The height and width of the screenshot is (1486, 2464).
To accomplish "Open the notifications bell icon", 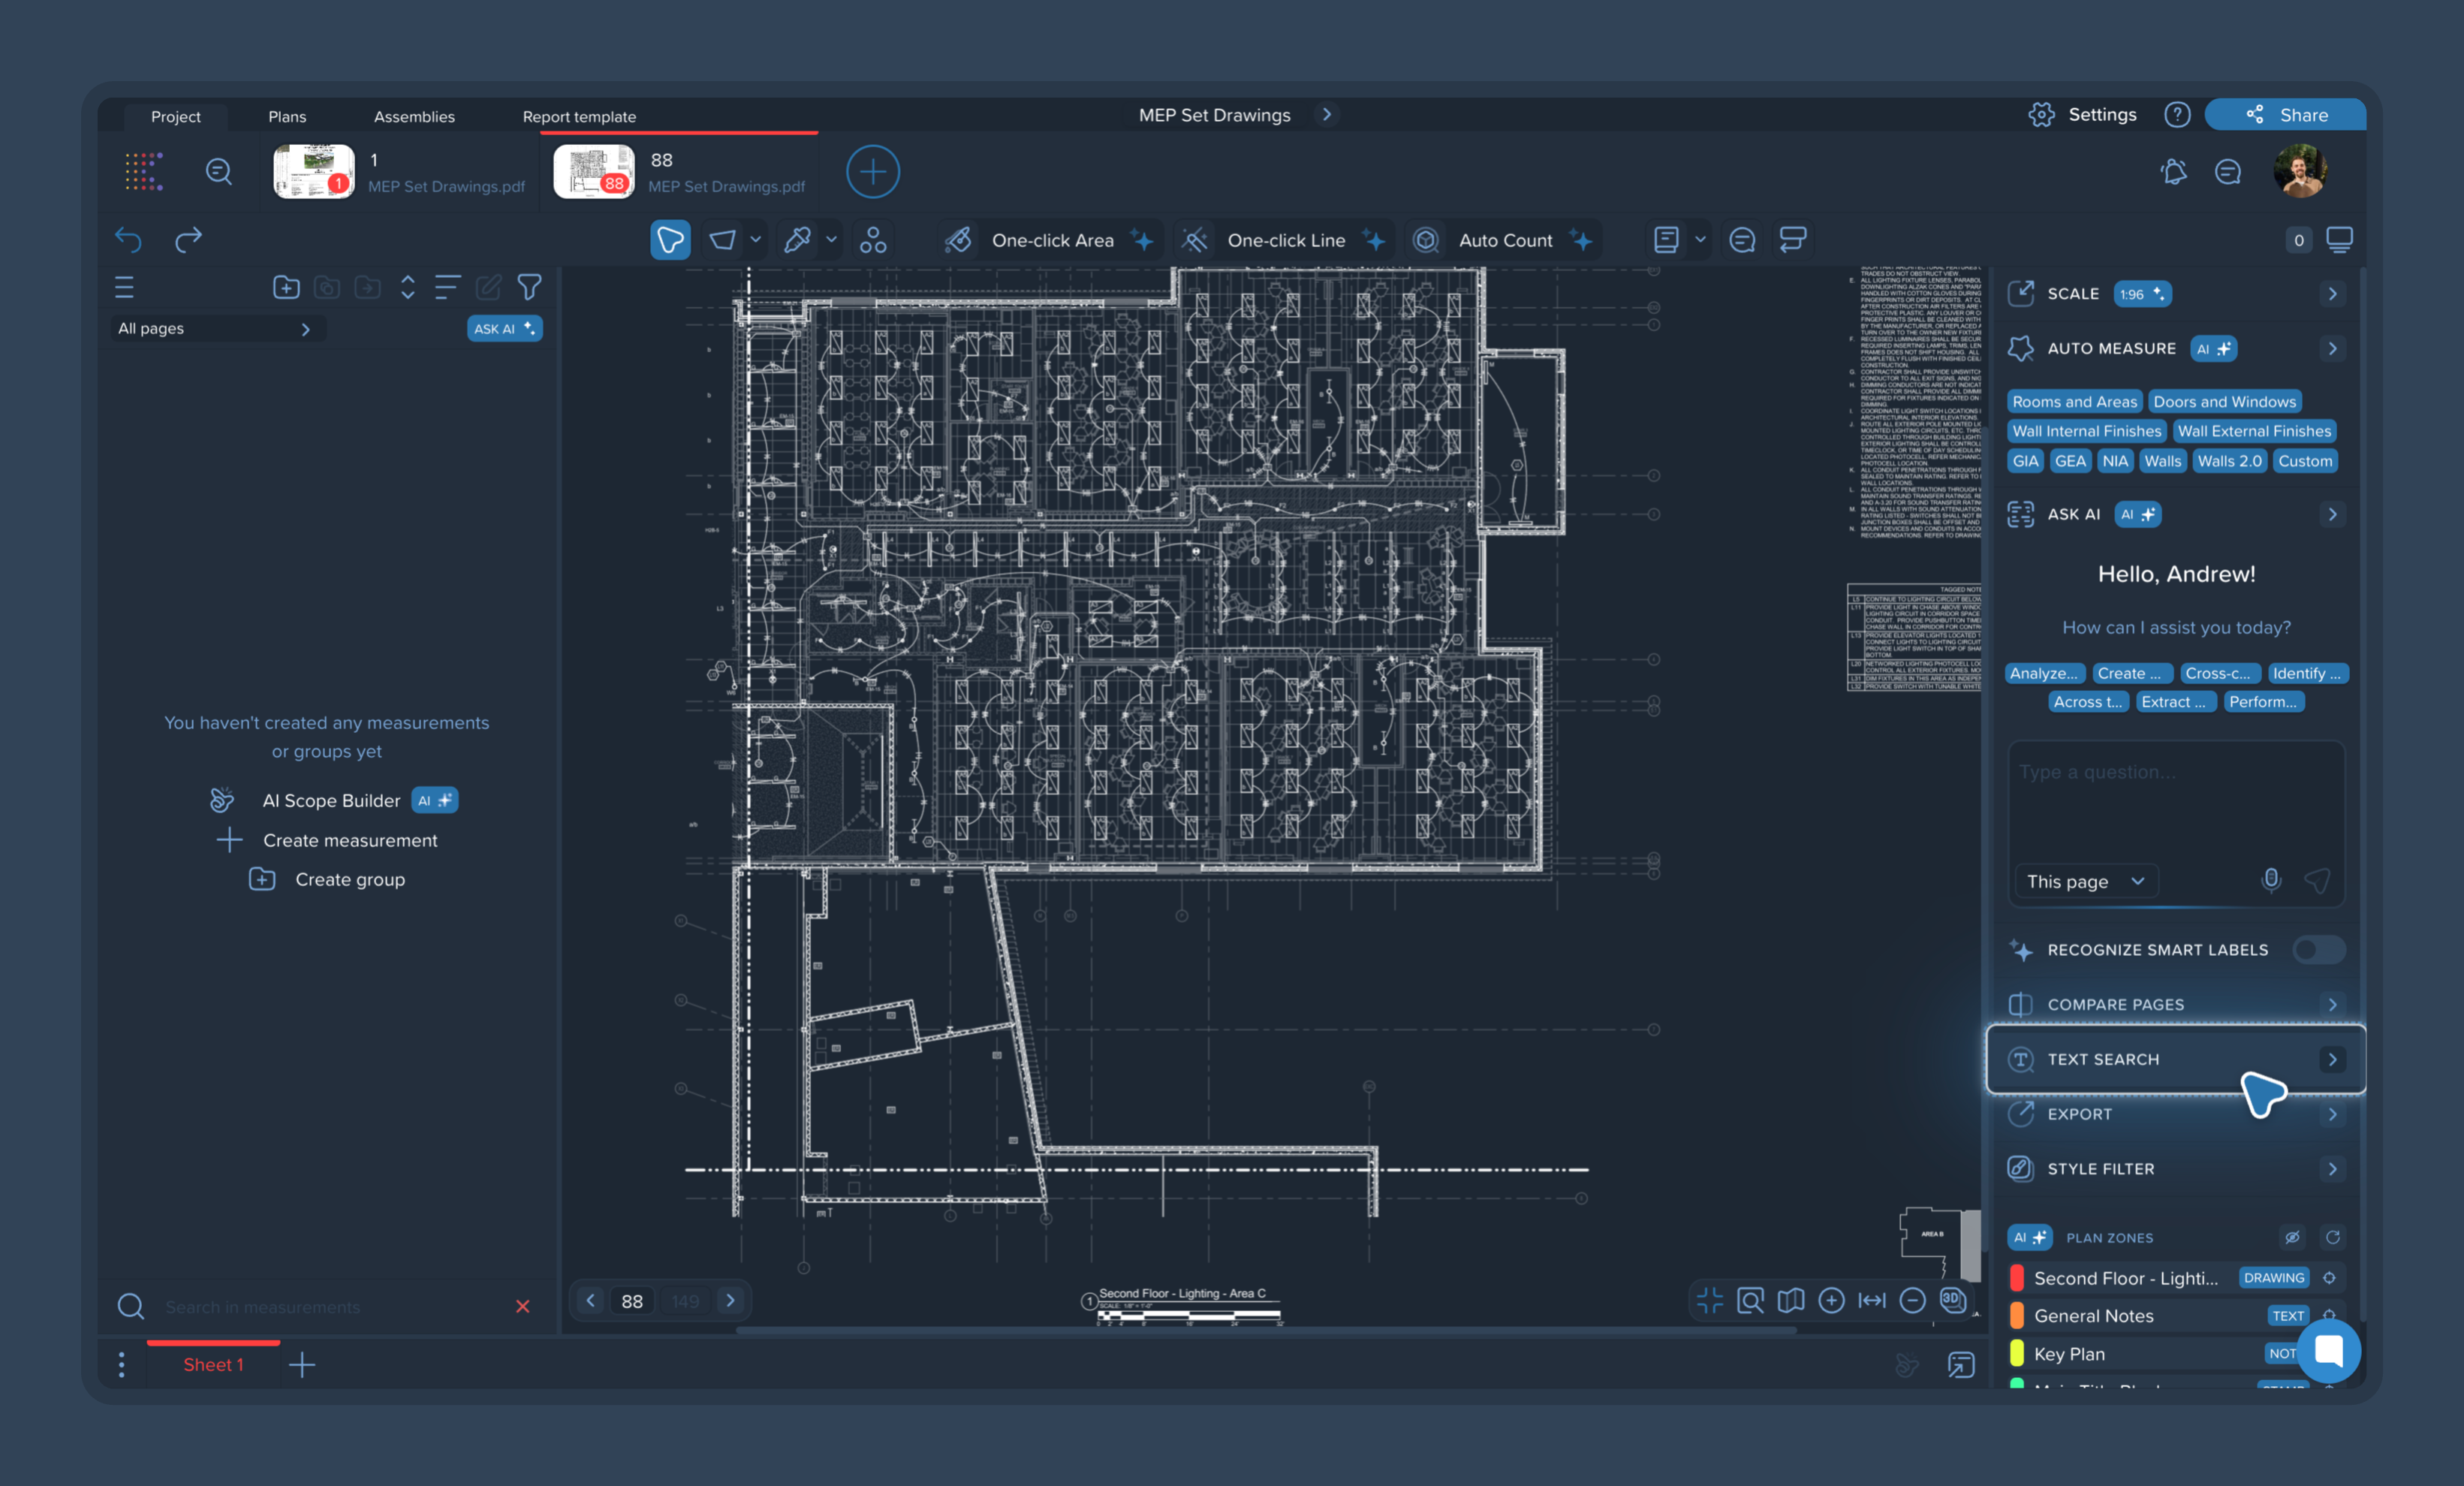I will click(x=2173, y=172).
